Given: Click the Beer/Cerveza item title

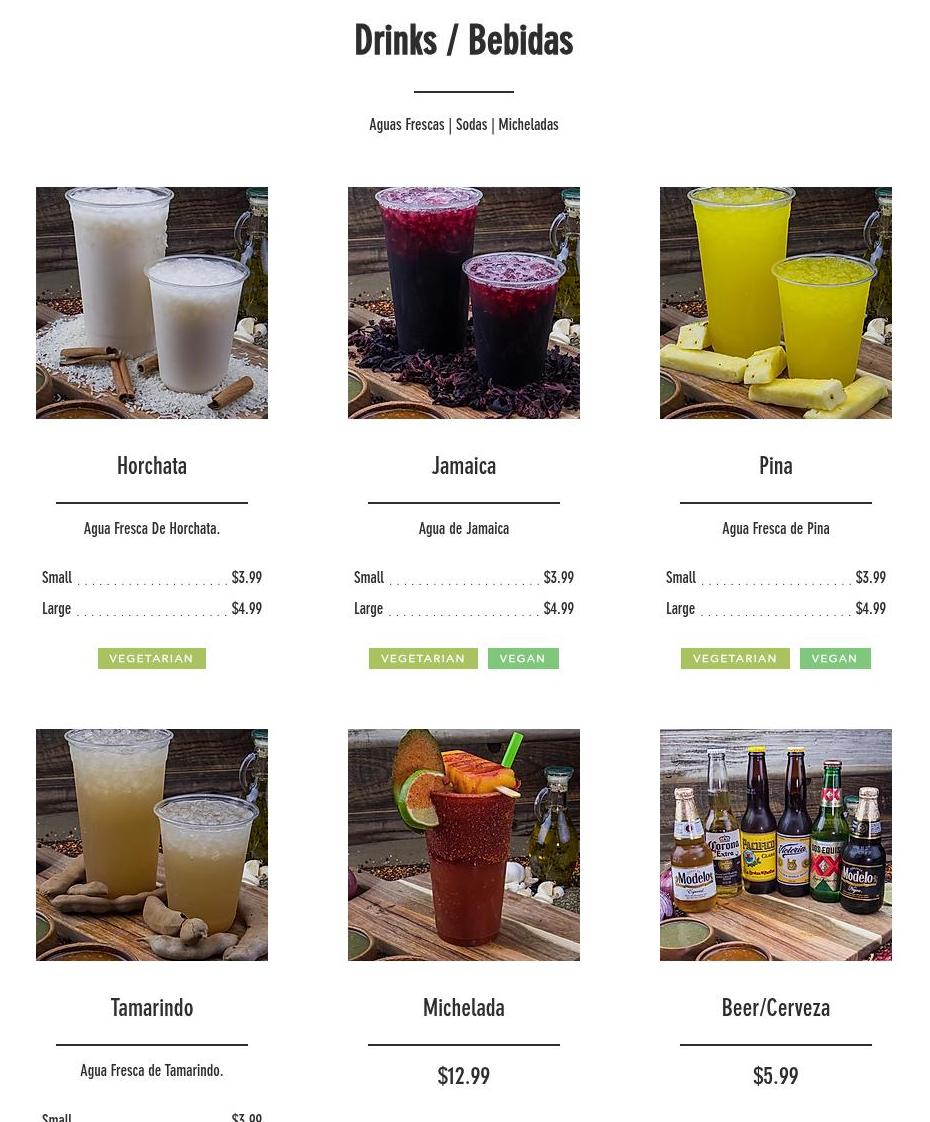Looking at the screenshot, I should pyautogui.click(x=775, y=1008).
